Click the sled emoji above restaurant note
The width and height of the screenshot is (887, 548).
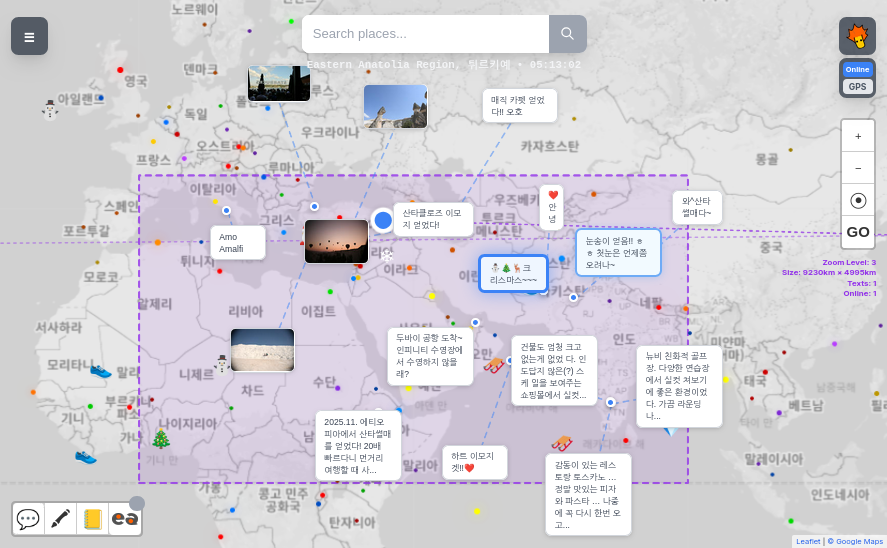562,443
